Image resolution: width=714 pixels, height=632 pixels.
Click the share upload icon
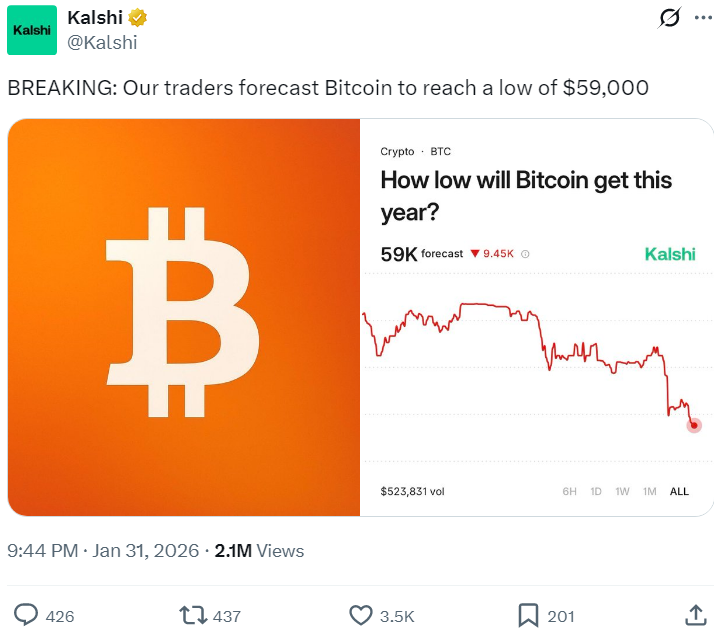[695, 615]
